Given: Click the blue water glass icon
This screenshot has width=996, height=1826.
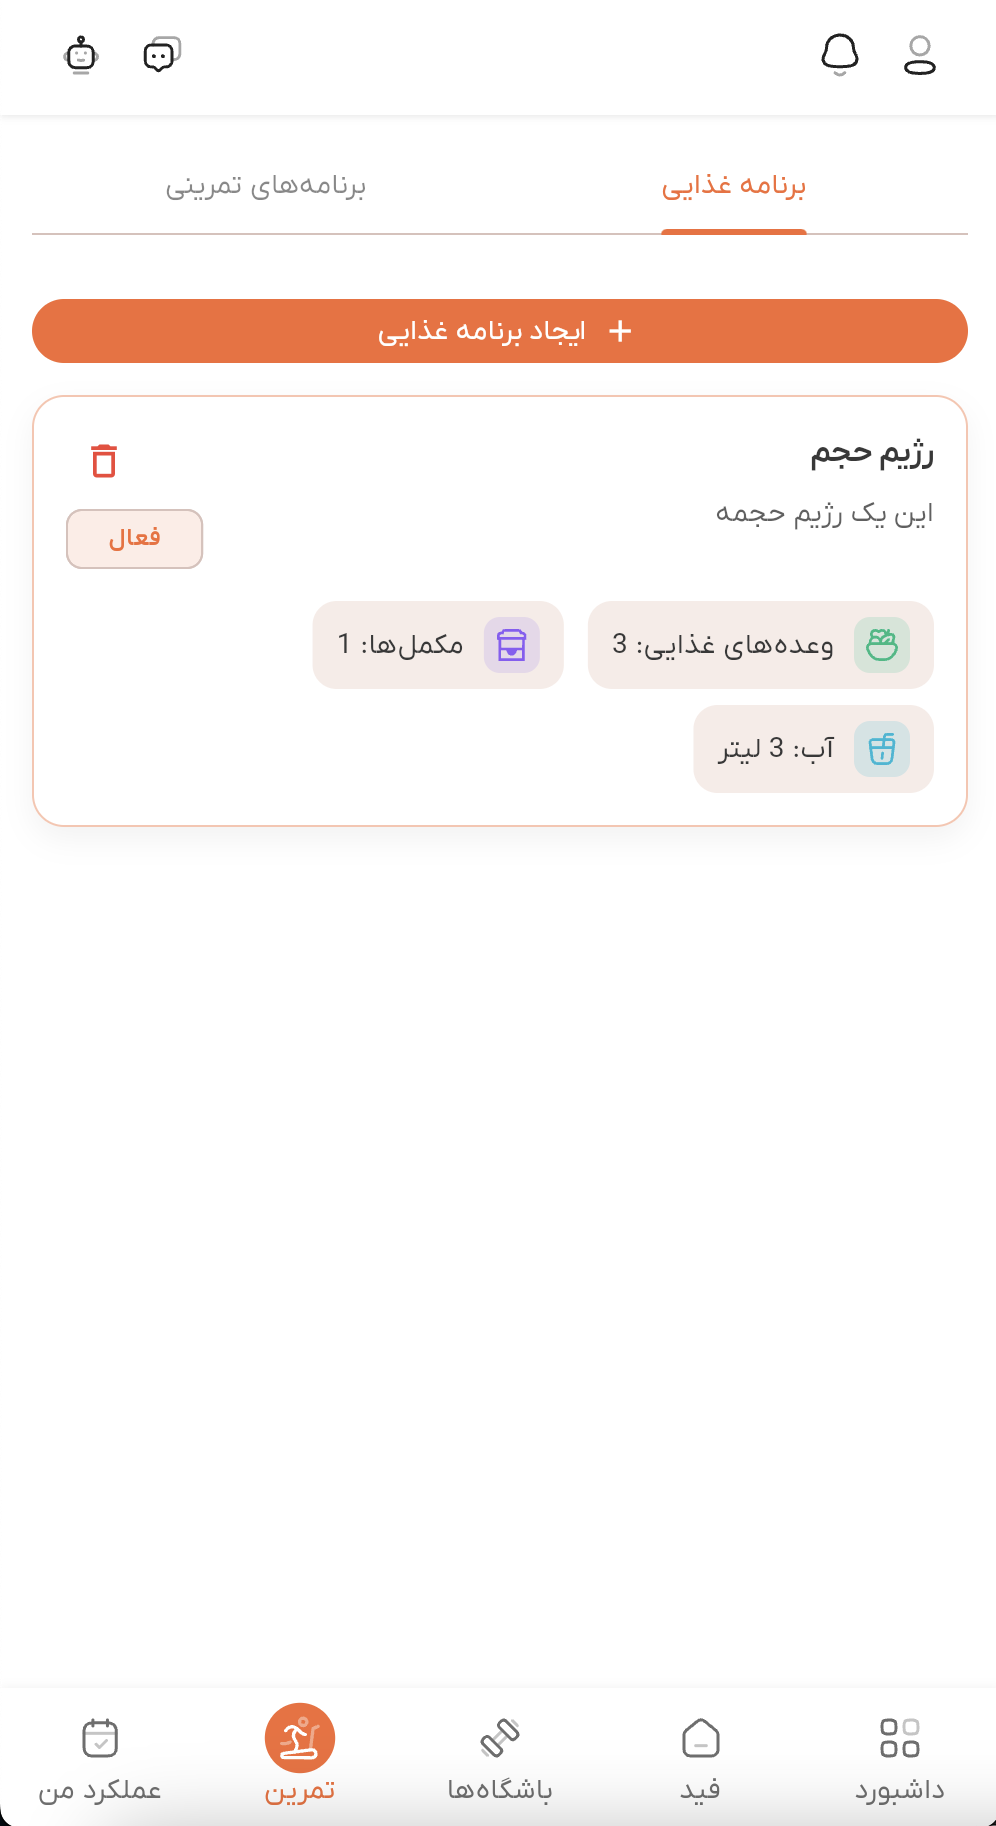Looking at the screenshot, I should click(882, 748).
